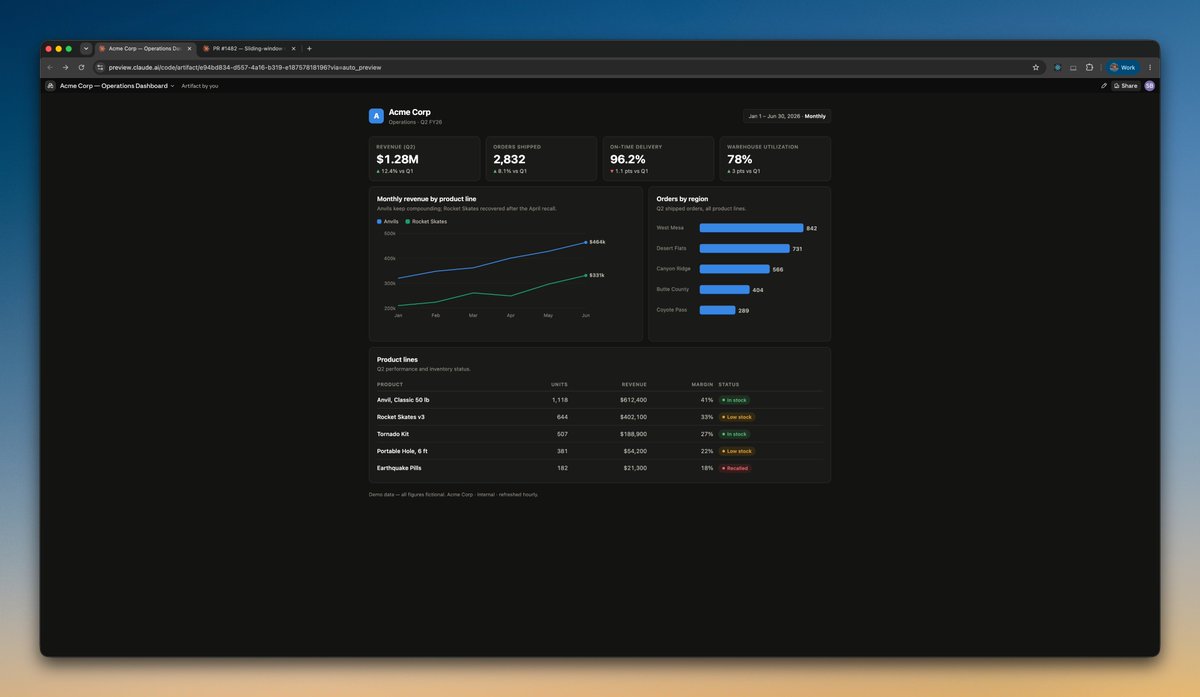Click the blue Acme Corp 'A' logo
1200x697 pixels.
(376, 116)
